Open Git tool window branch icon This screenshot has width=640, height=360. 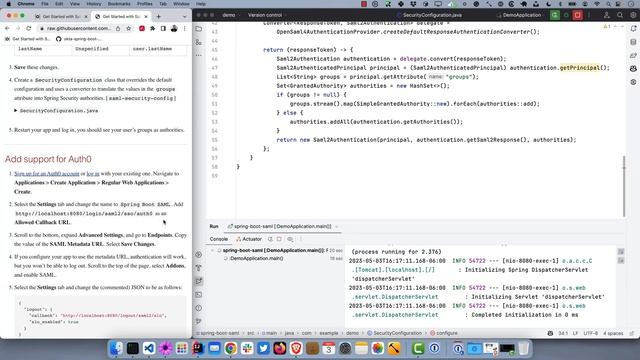(199, 322)
